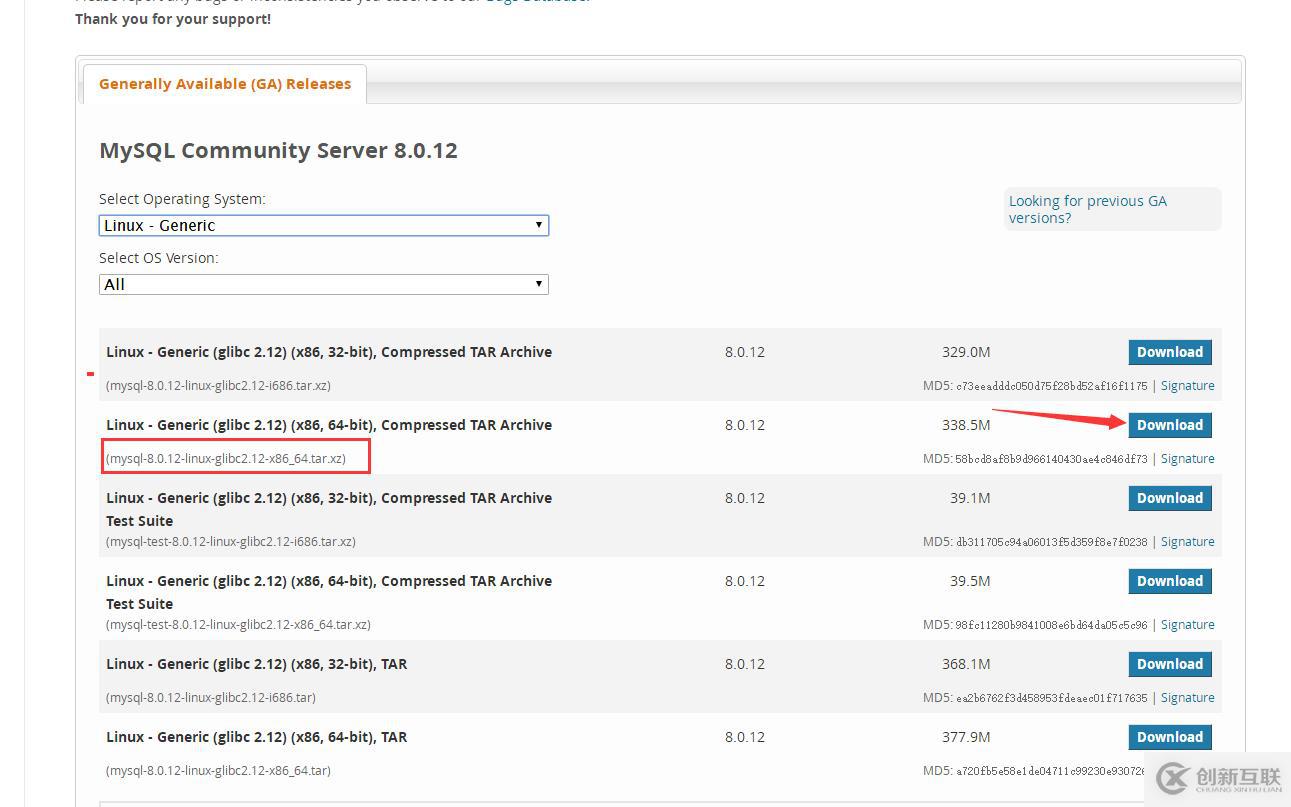
Task: Click the MD5 checksum for the 338.5M archive
Action: 1035,459
